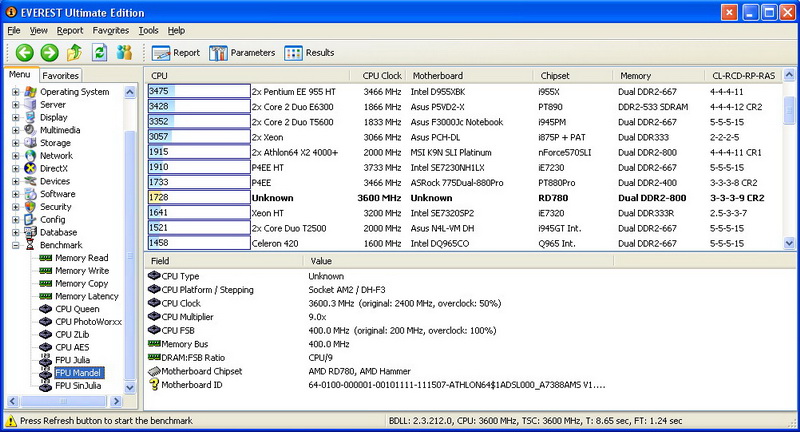Expand the Operating System node
This screenshot has width=800, height=432.
pos(15,92)
